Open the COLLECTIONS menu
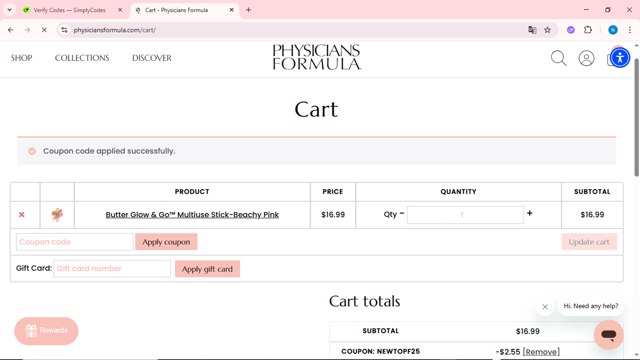 coord(82,58)
